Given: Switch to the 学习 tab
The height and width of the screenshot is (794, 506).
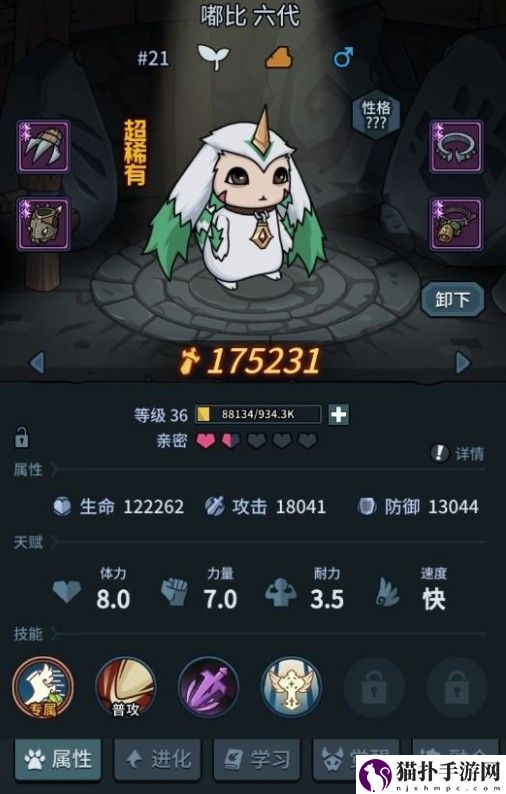Looking at the screenshot, I should [257, 759].
